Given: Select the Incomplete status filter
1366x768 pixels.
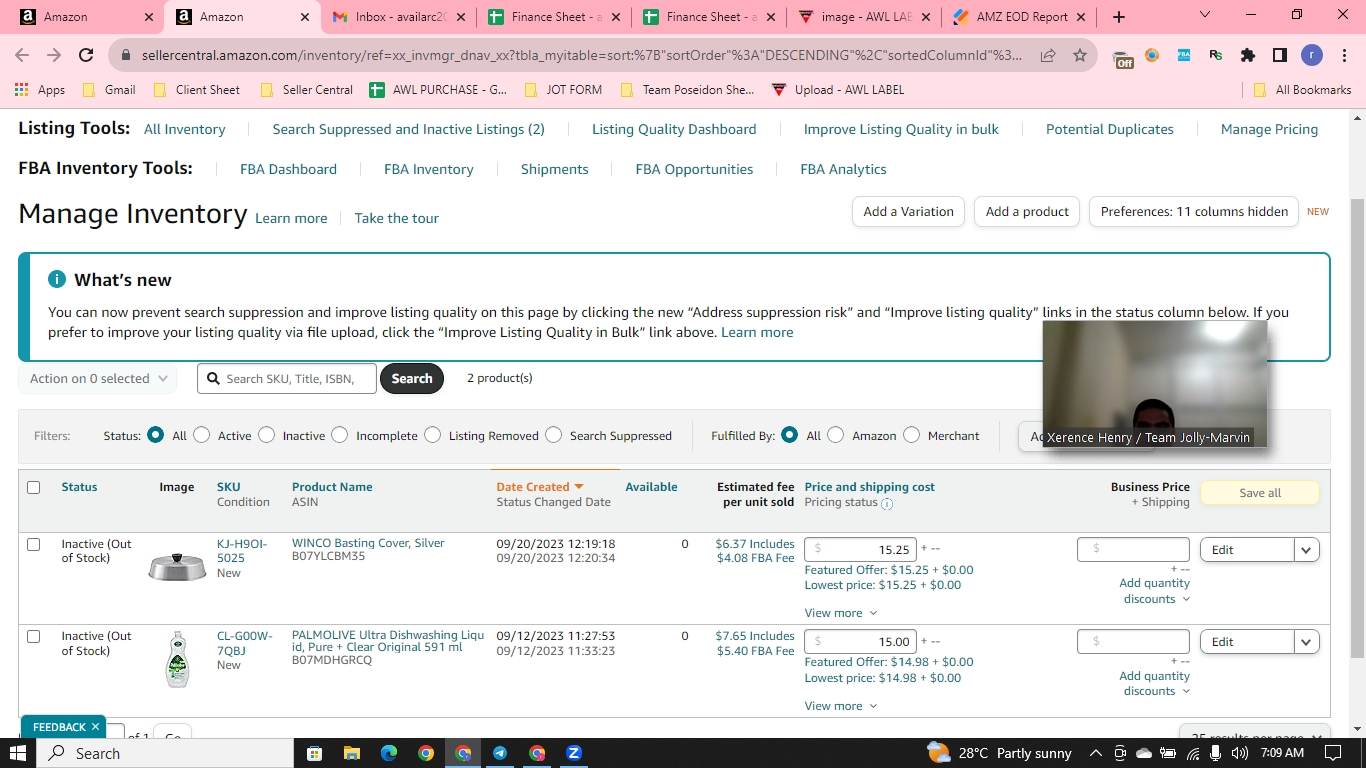Looking at the screenshot, I should pos(340,435).
